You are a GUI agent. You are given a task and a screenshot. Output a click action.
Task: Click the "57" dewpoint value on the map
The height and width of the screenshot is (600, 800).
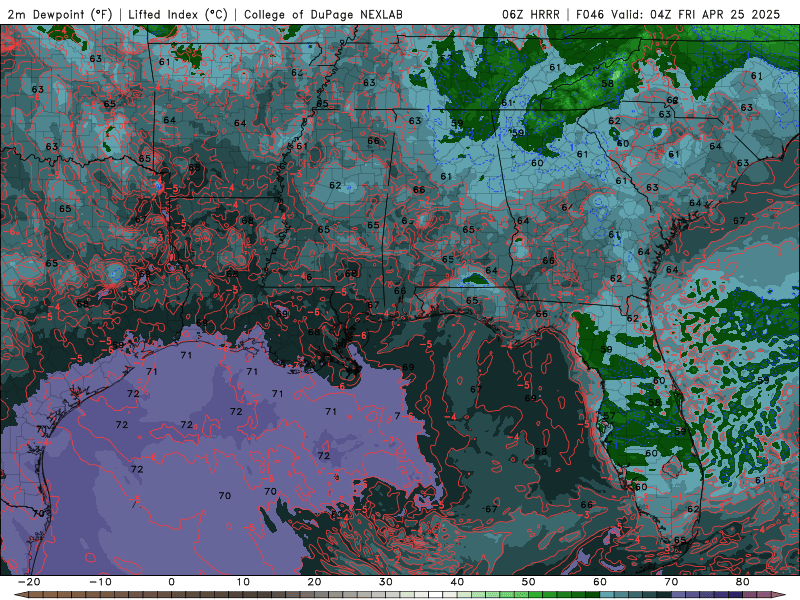pos(609,416)
